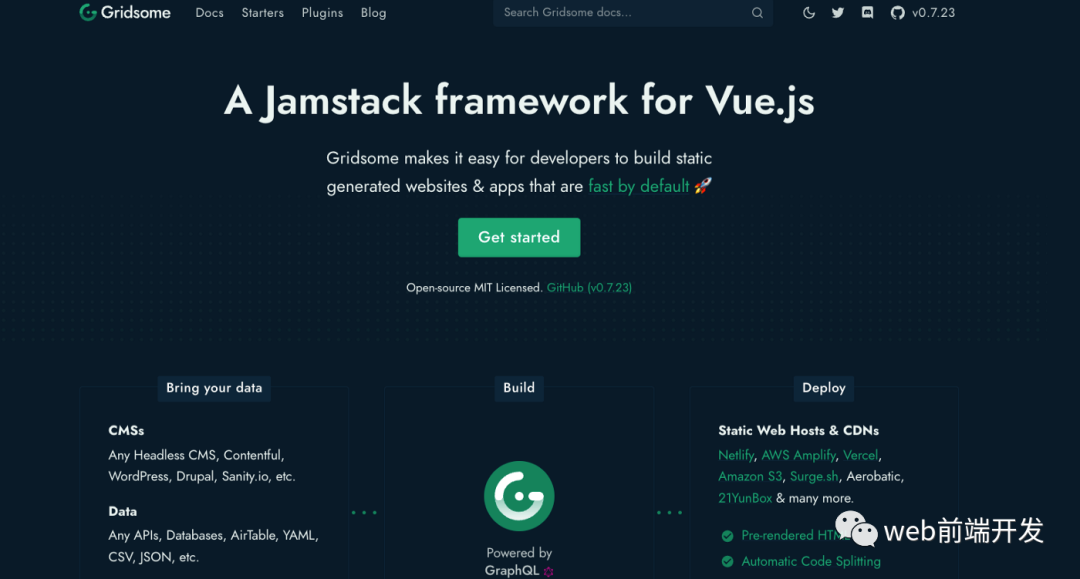Click the Data heading

(123, 512)
